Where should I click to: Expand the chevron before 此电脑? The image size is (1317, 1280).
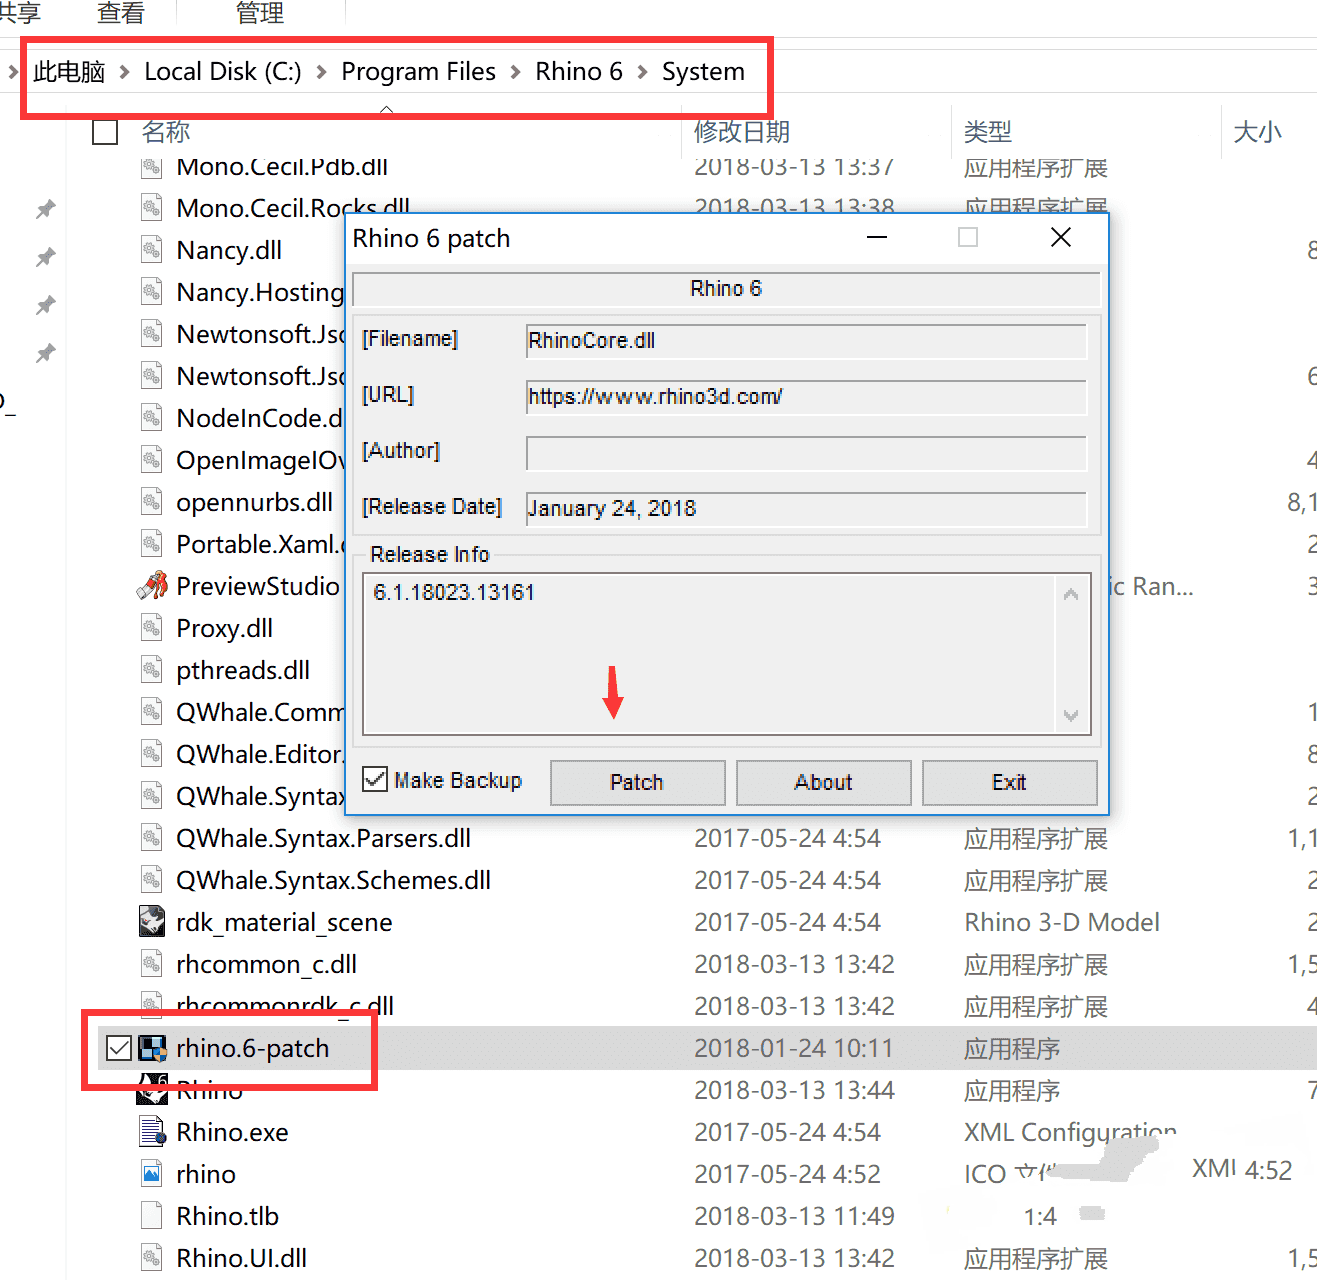(13, 72)
